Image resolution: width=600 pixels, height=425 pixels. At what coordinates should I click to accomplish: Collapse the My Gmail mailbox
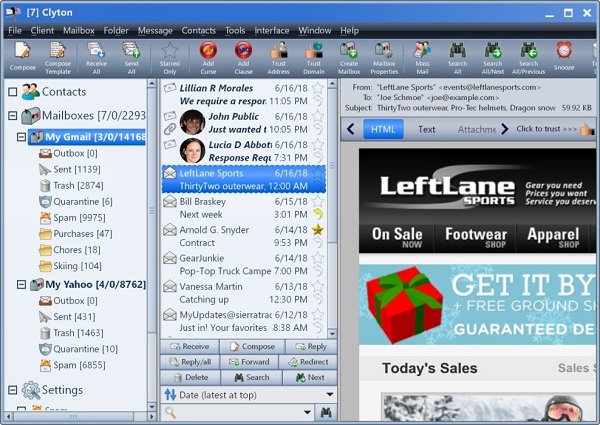[x=21, y=137]
